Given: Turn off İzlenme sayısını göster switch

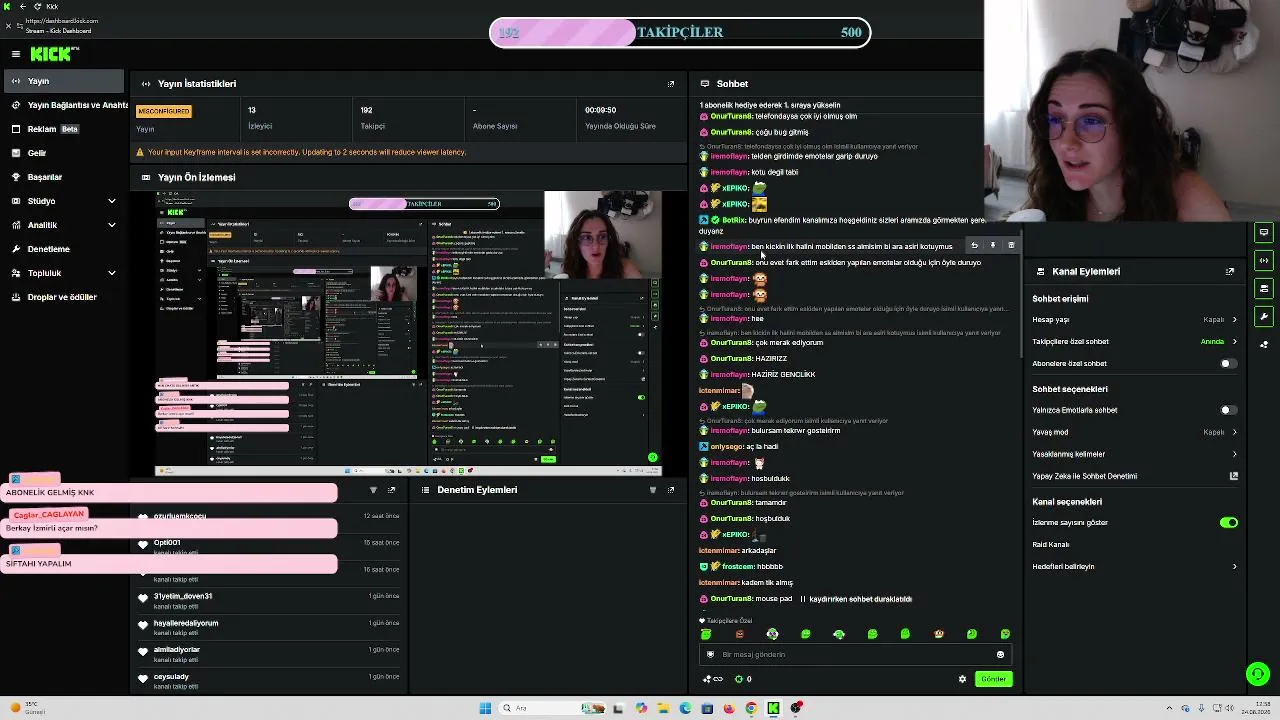Looking at the screenshot, I should pyautogui.click(x=1229, y=523).
